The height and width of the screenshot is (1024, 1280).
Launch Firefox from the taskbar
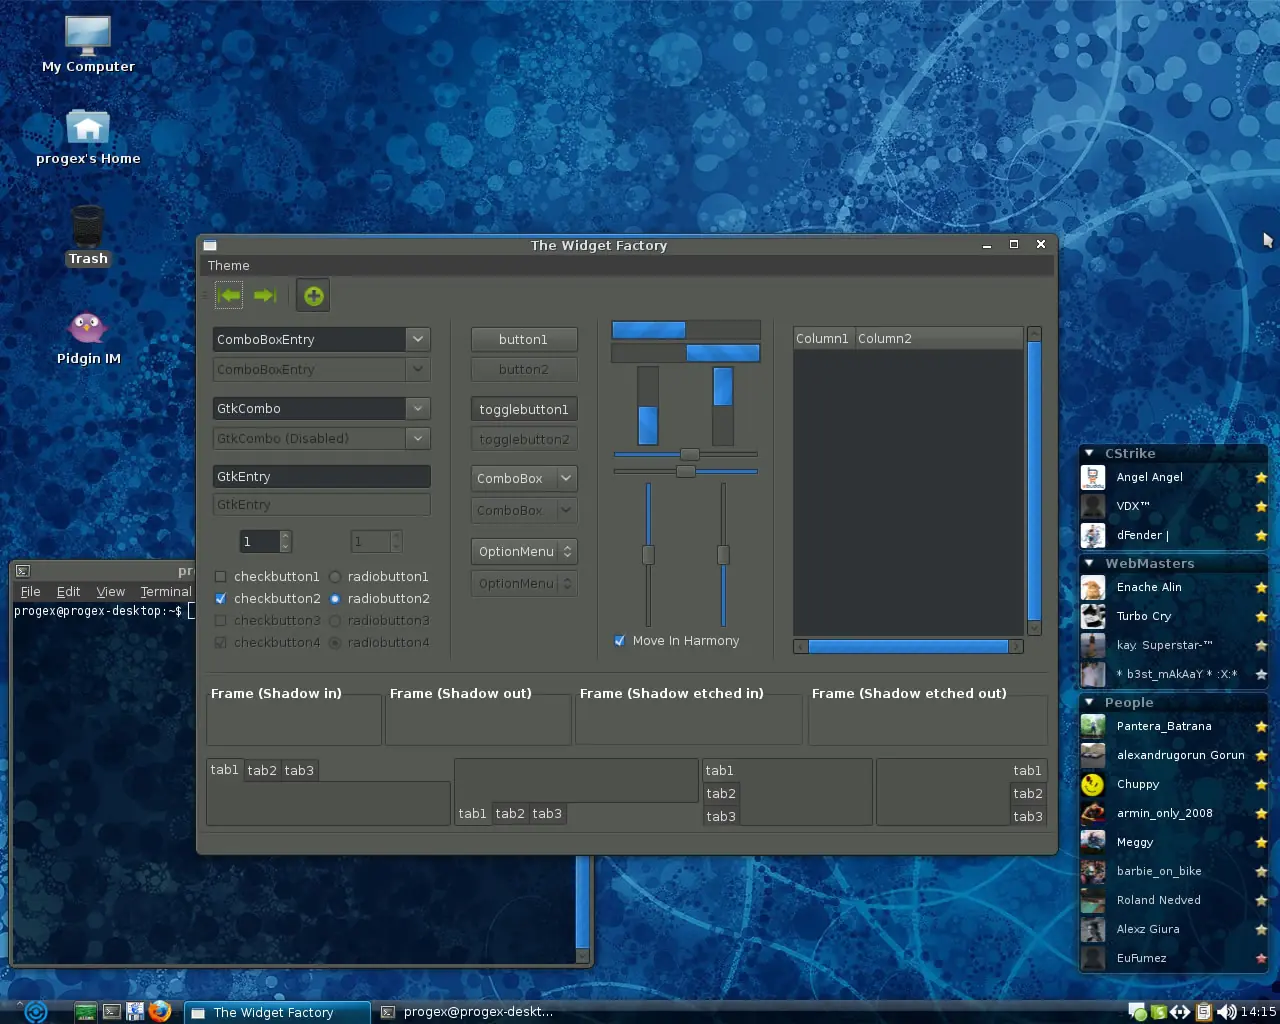[x=160, y=1011]
